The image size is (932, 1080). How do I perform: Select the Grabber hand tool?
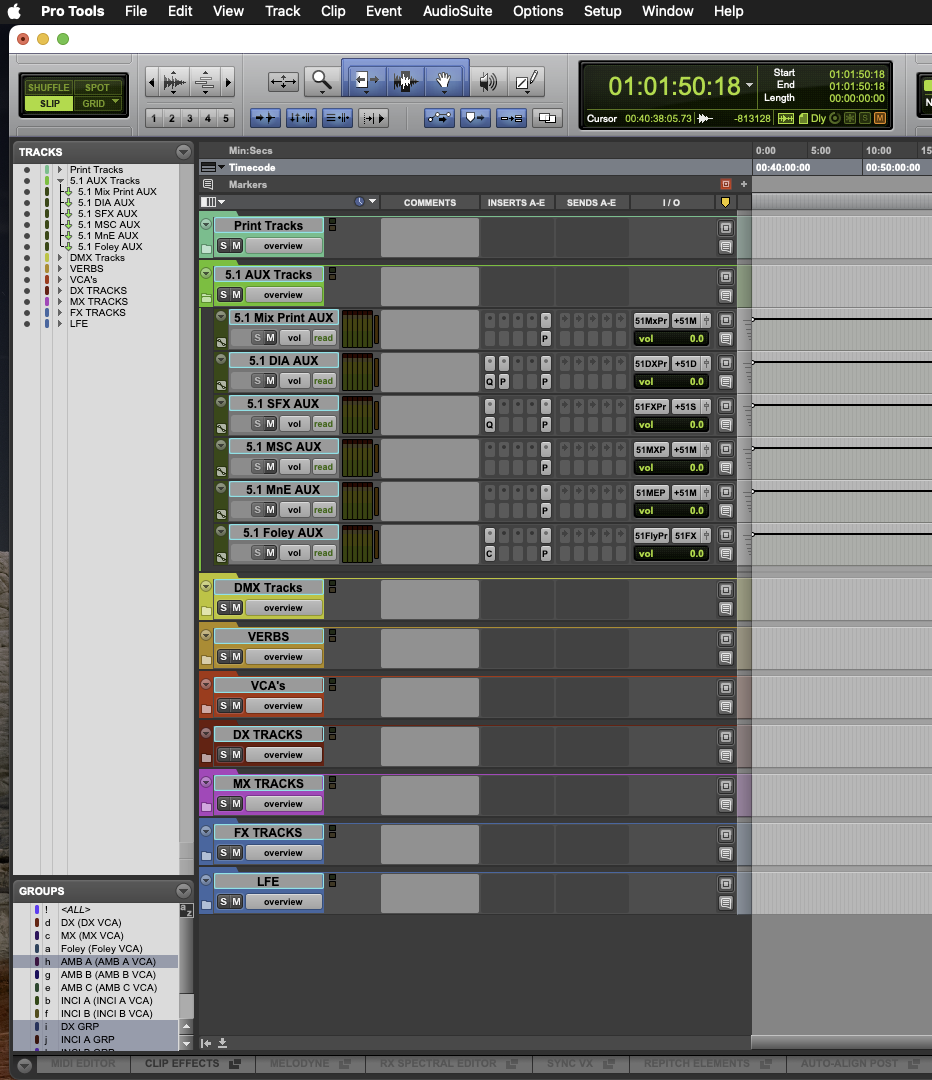[x=444, y=82]
